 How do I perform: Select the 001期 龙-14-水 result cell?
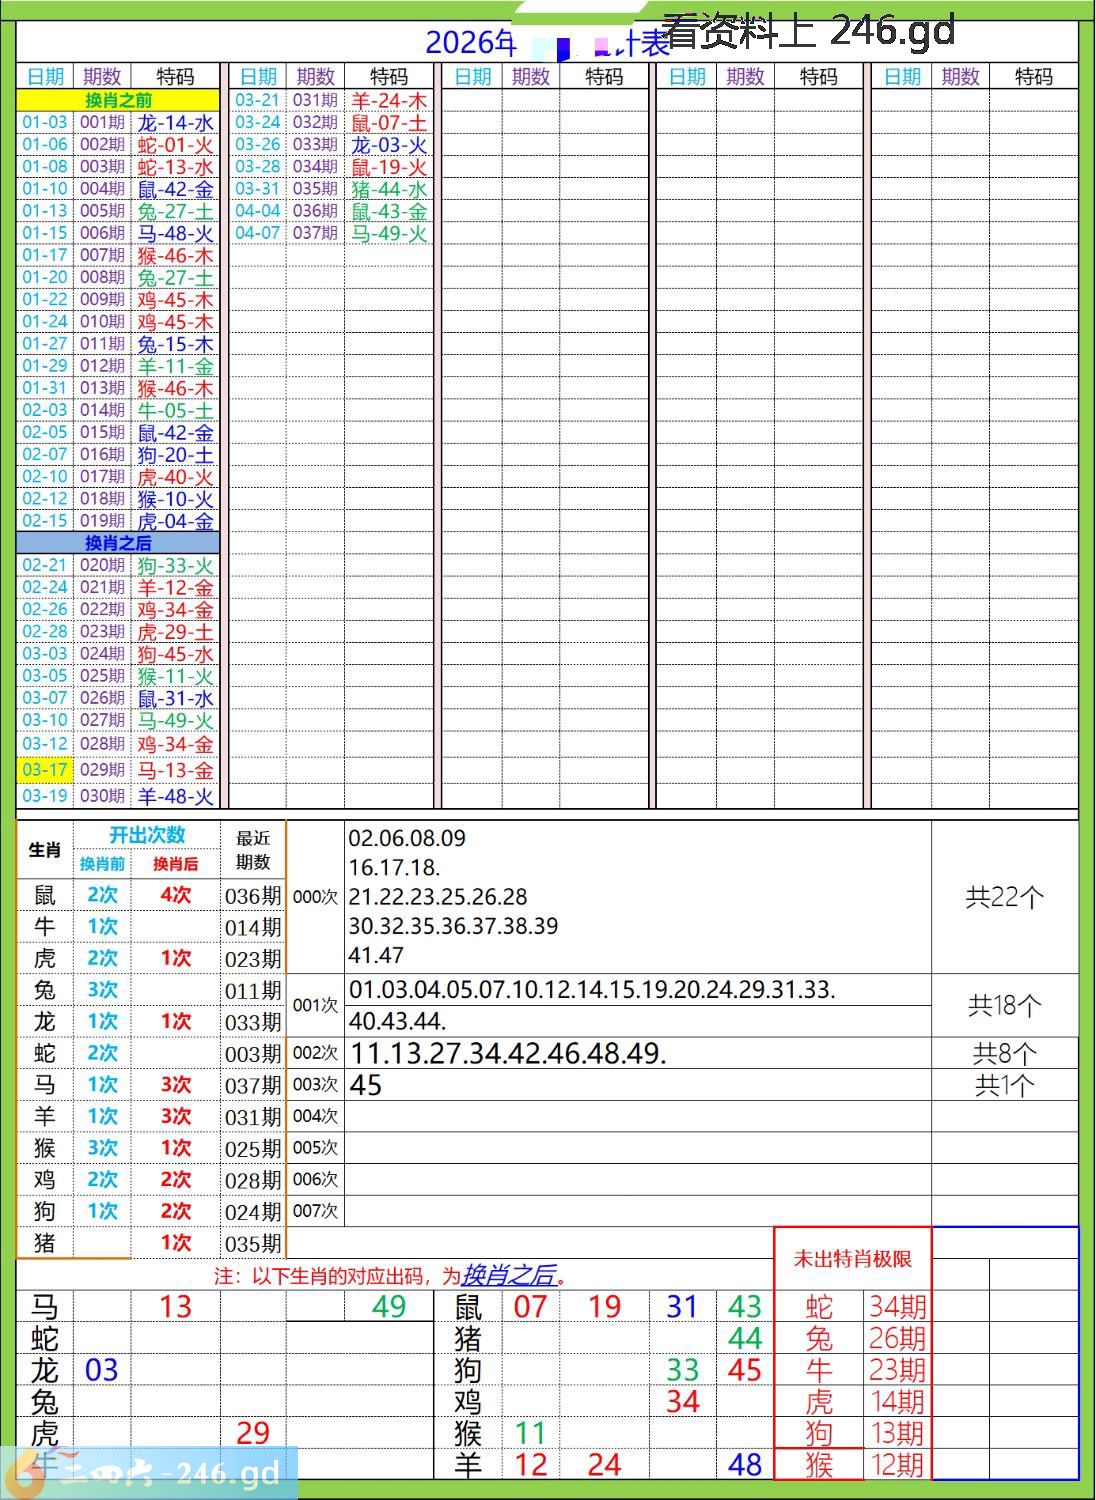point(175,123)
